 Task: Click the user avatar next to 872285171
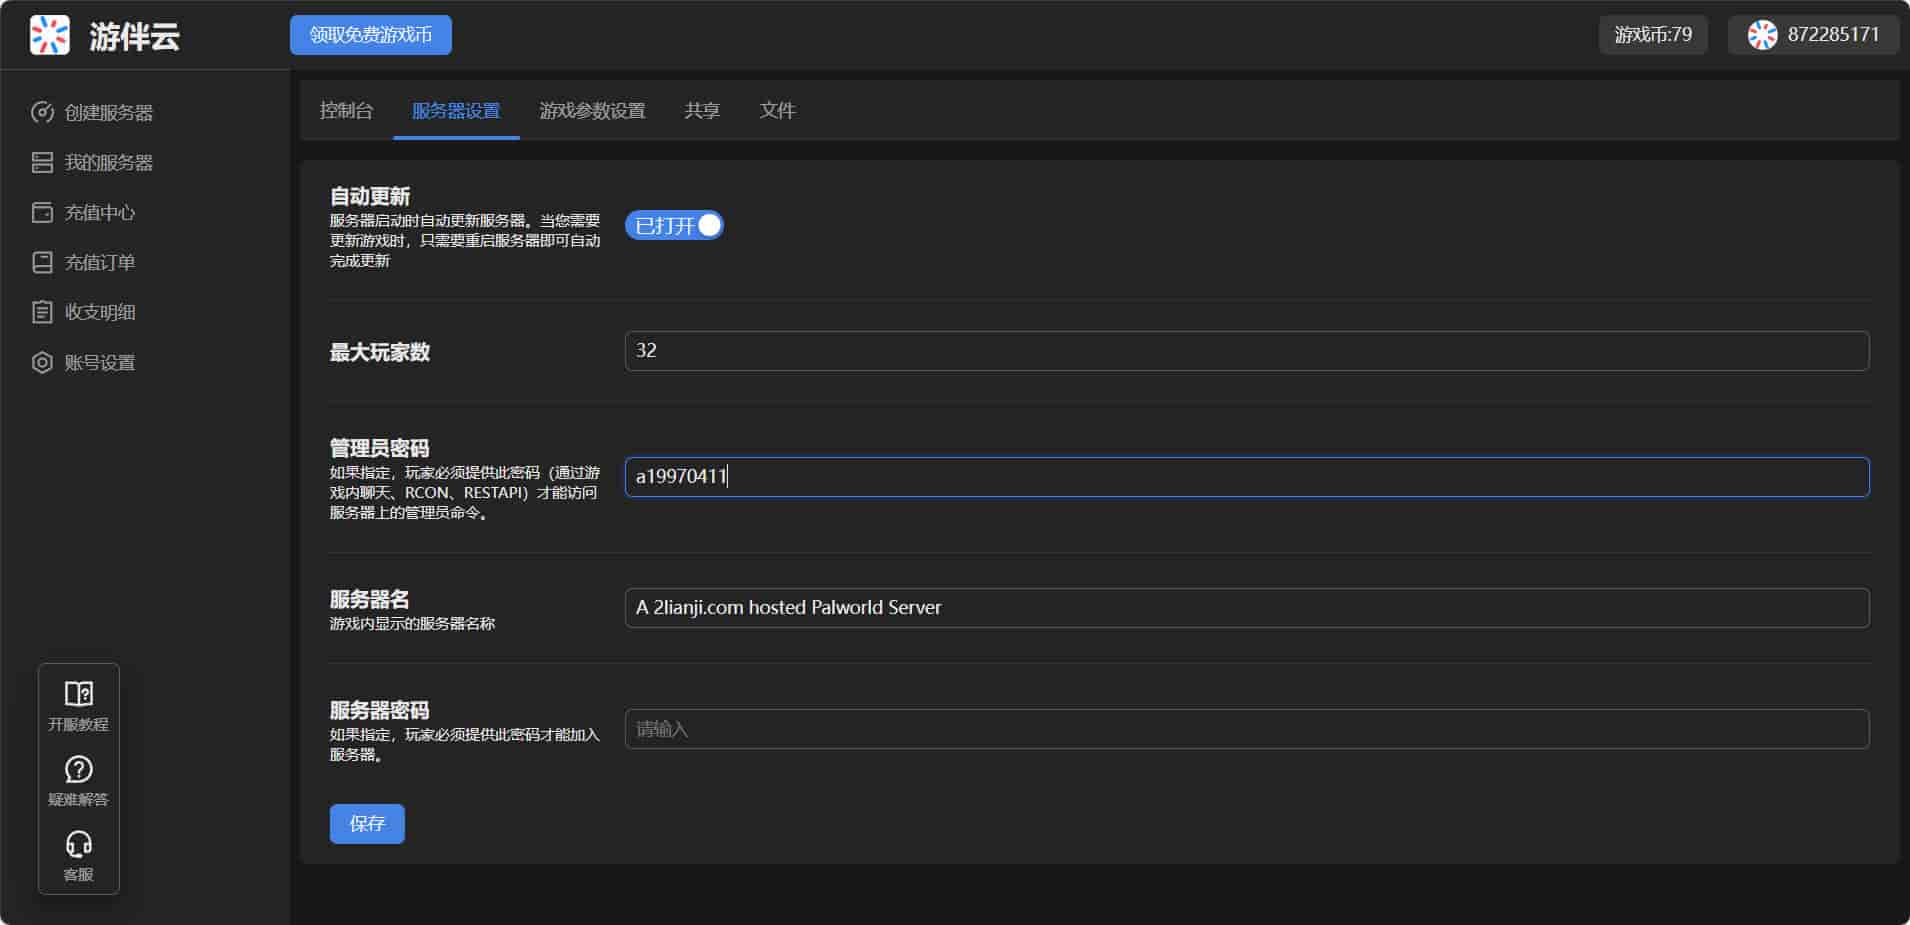(x=1762, y=35)
